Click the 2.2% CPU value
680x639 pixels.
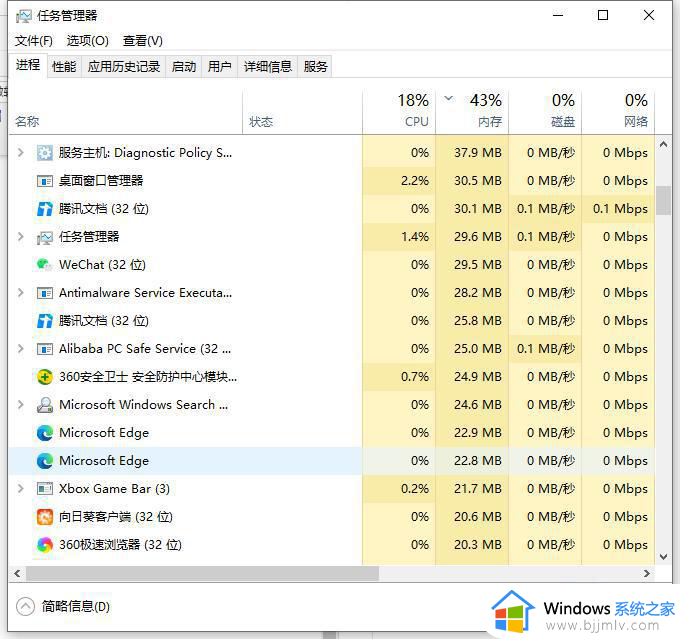click(x=415, y=180)
